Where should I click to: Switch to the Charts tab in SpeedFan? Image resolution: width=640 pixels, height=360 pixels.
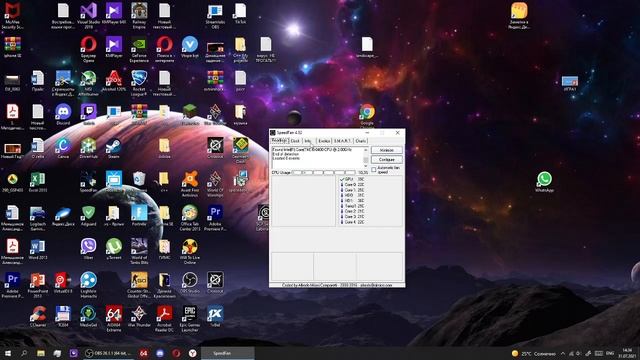[x=361, y=141]
